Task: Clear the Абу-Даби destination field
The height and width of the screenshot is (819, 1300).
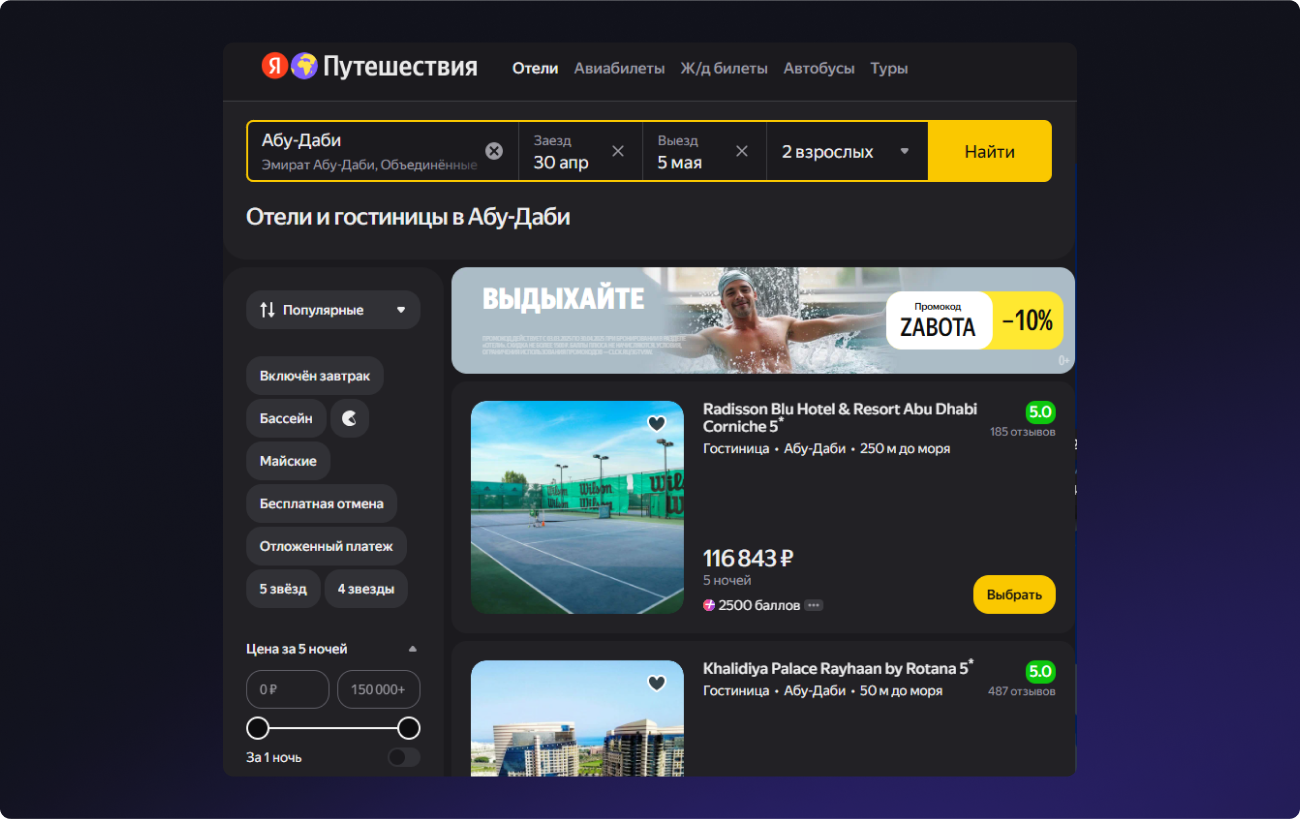Action: click(x=494, y=151)
